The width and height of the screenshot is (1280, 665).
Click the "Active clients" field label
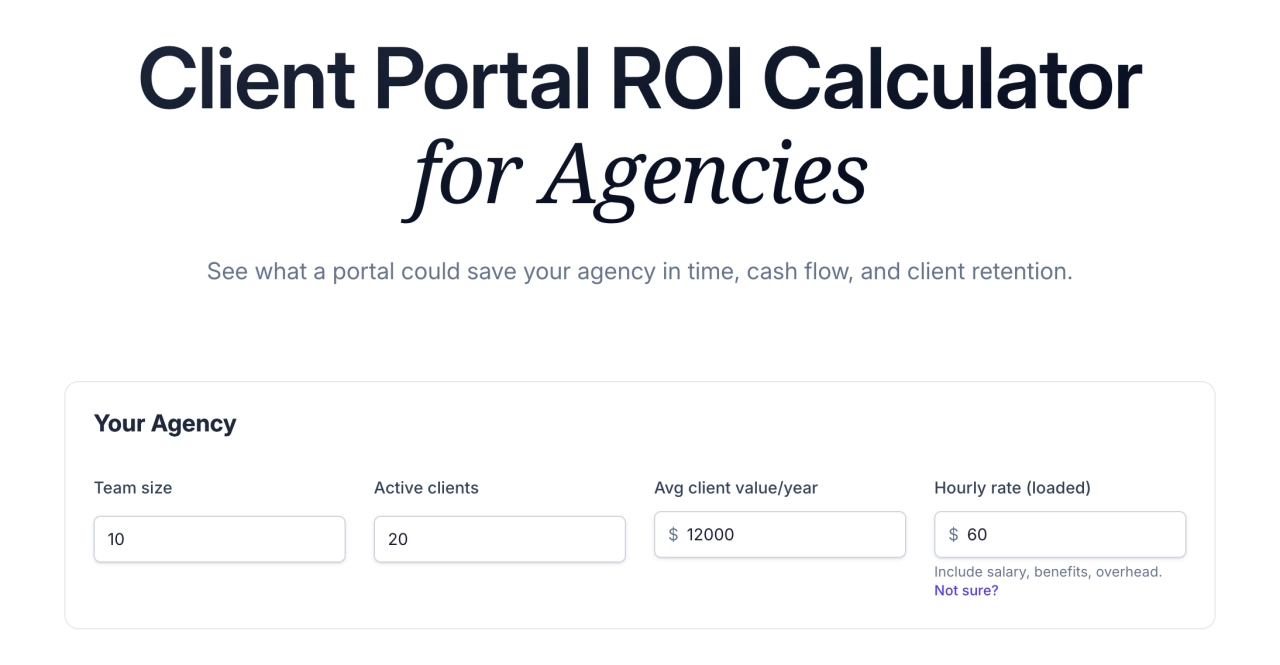426,488
